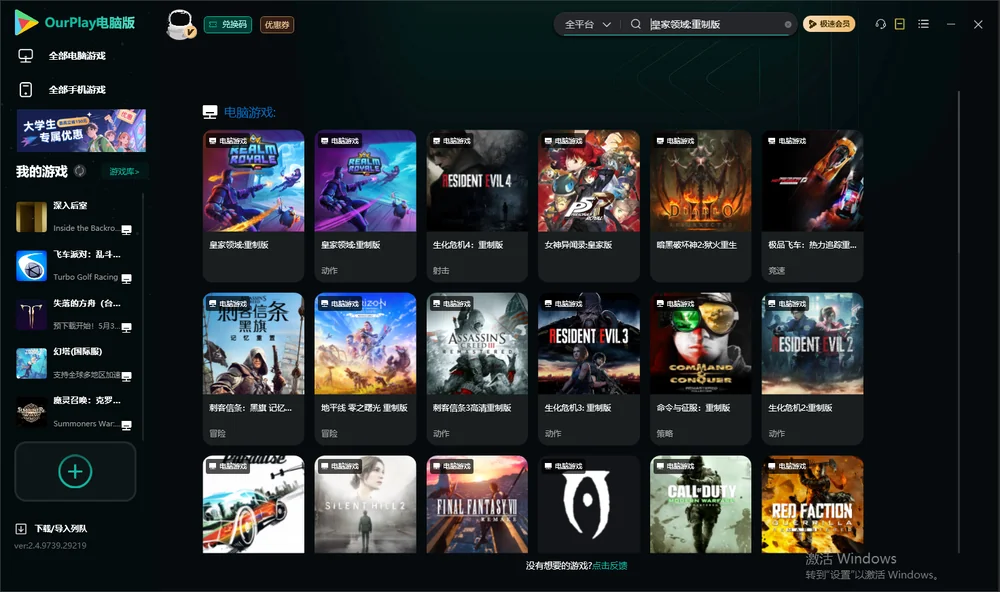Click the 点击反馈 feedback link
The height and width of the screenshot is (592, 1000).
(x=610, y=566)
